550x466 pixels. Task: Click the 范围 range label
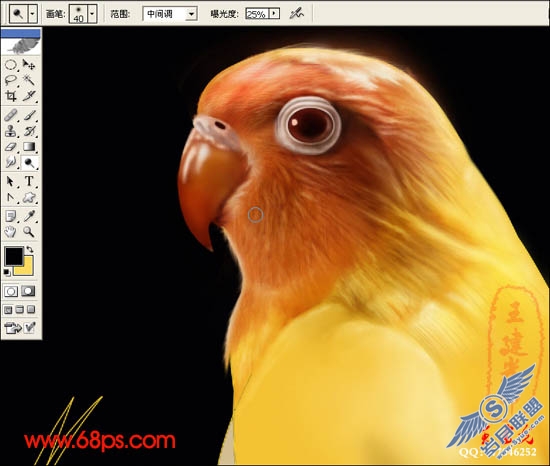pos(120,14)
